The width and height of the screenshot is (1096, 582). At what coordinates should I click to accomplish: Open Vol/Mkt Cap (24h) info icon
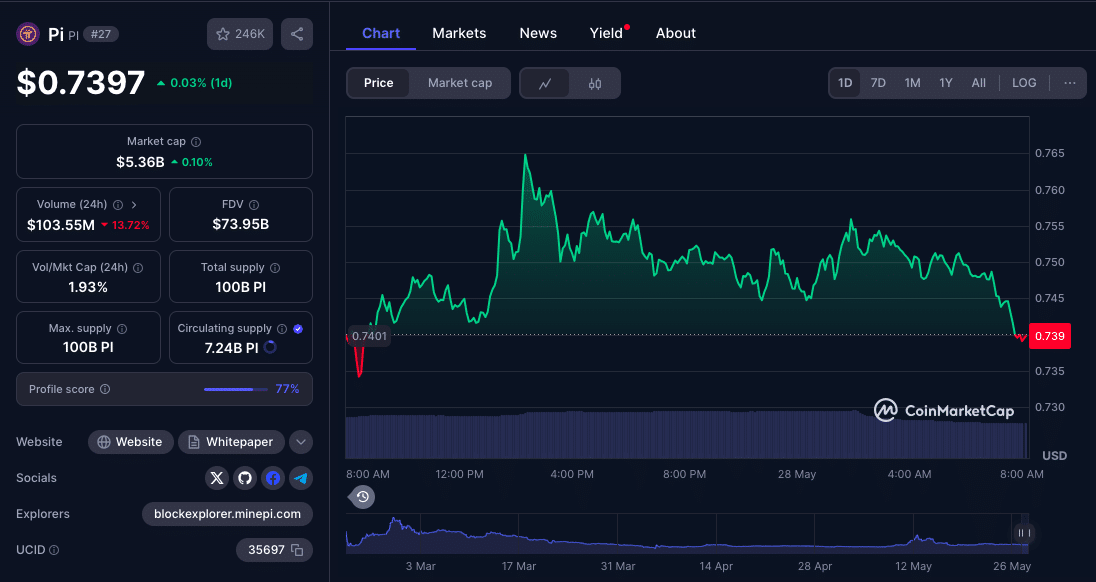point(138,268)
